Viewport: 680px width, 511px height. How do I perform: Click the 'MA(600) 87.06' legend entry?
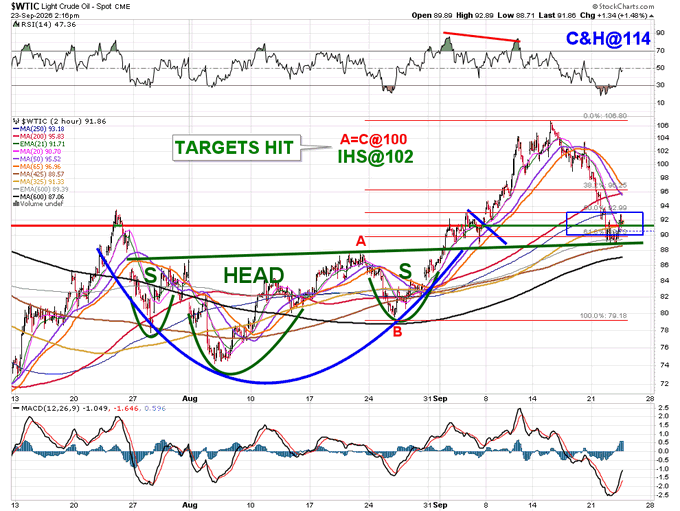(x=42, y=197)
